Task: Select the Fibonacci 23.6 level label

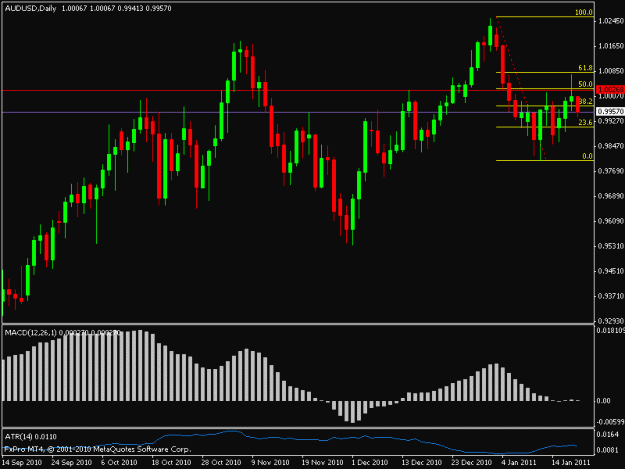Action: tap(585, 122)
